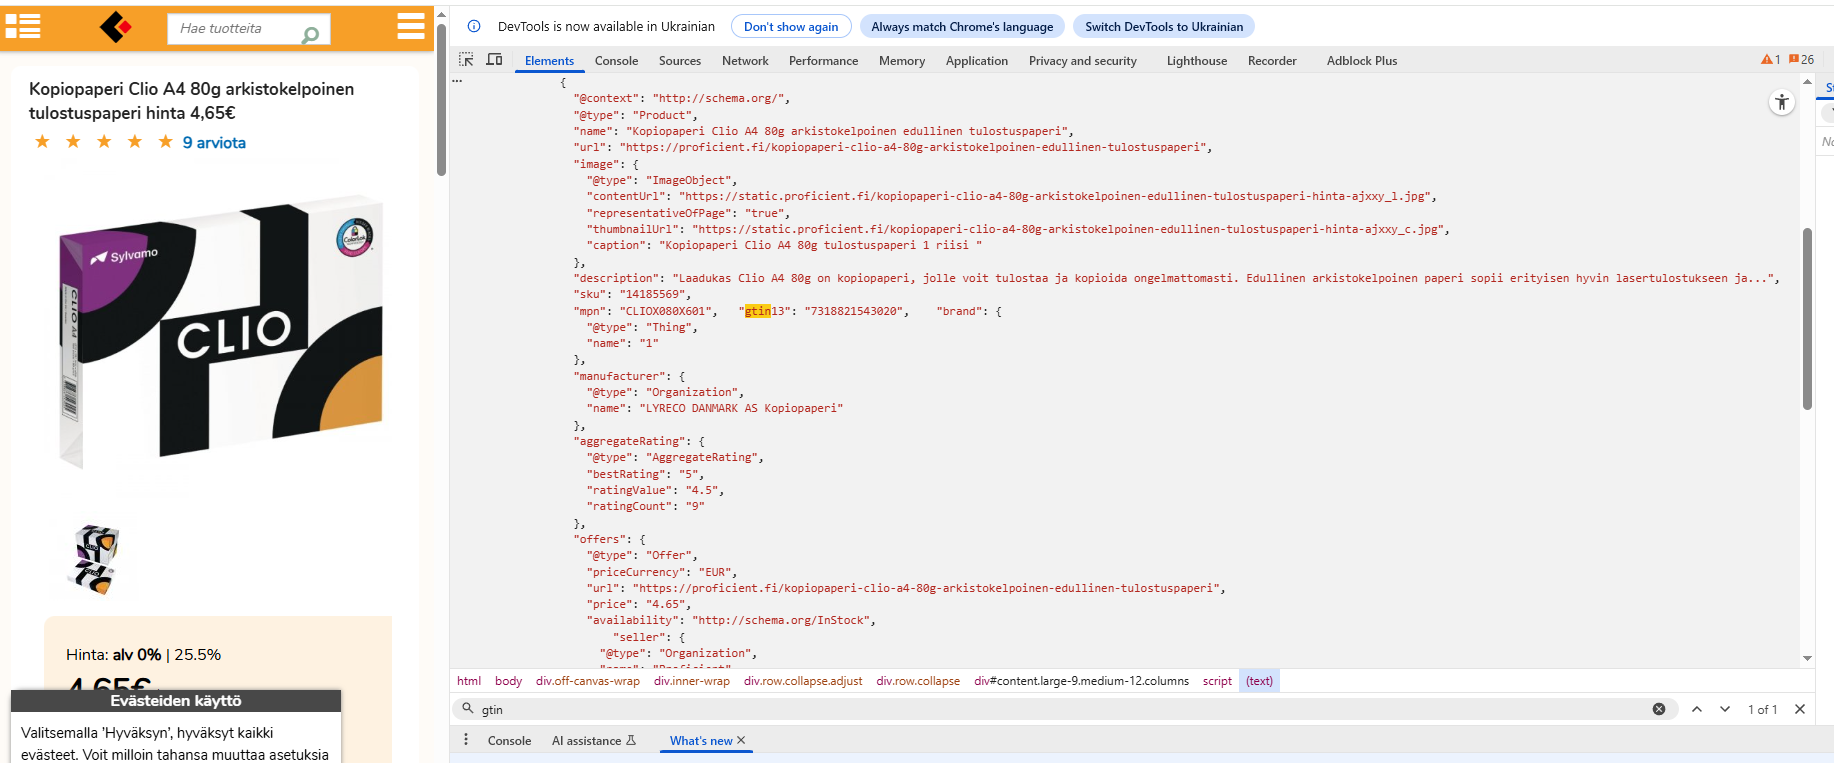The width and height of the screenshot is (1834, 763).
Task: Open the drawer three-dot menu
Action: tap(466, 740)
